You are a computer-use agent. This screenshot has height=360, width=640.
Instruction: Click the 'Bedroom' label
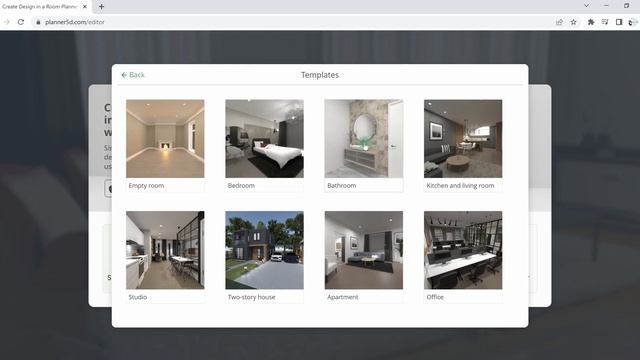click(x=241, y=186)
